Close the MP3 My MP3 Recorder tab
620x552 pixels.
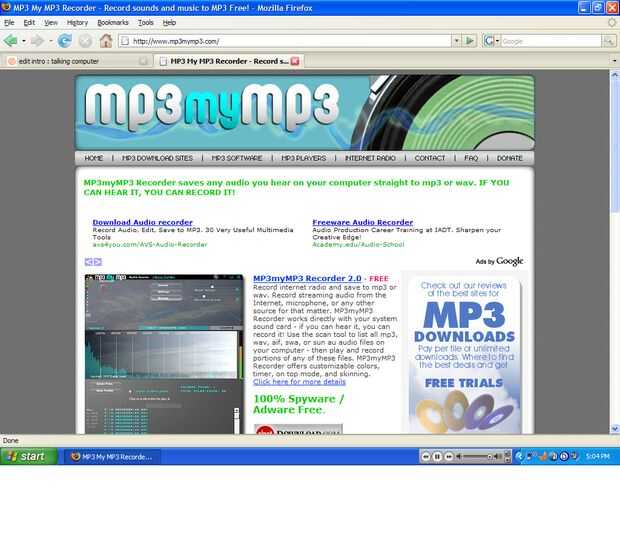[295, 61]
